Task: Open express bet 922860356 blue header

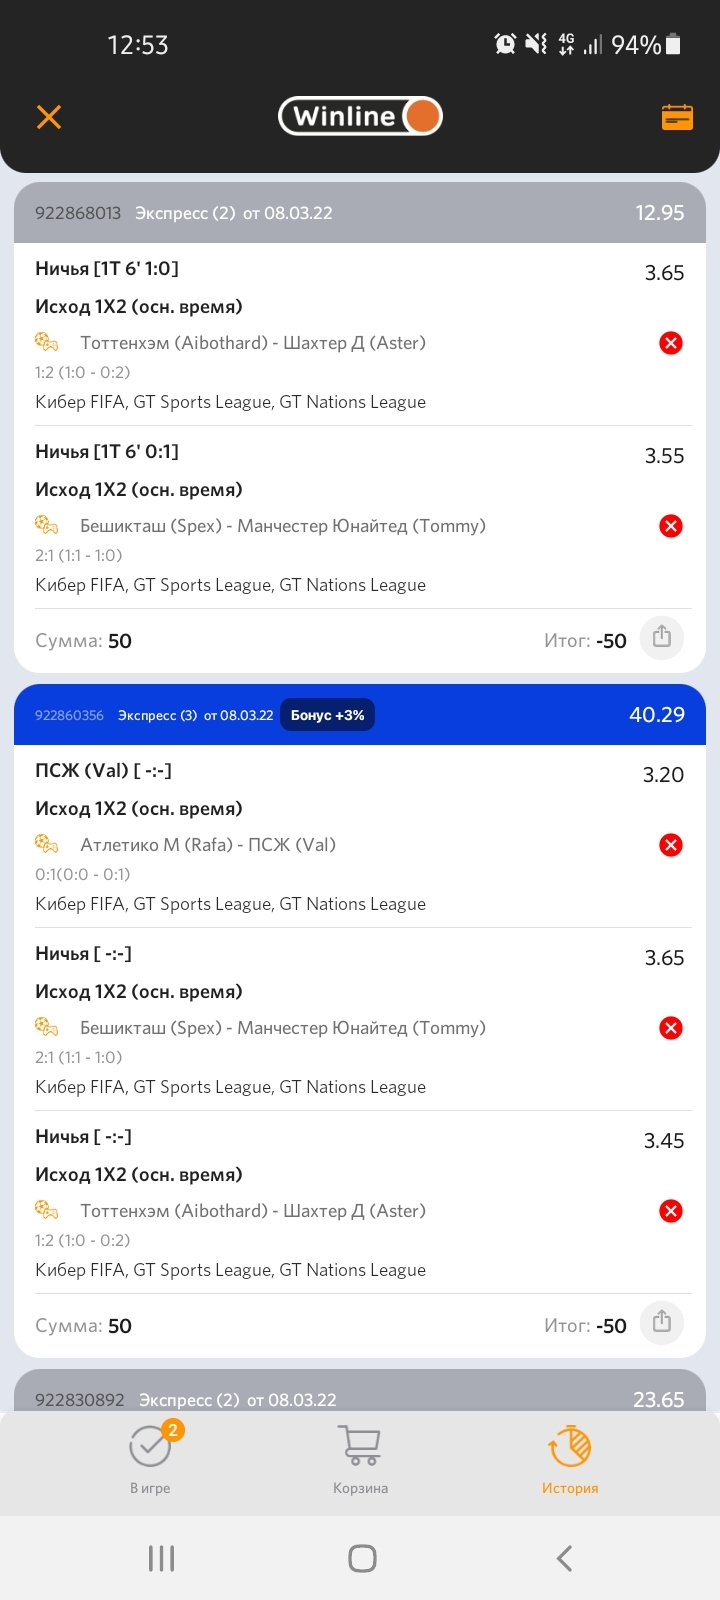Action: point(360,714)
